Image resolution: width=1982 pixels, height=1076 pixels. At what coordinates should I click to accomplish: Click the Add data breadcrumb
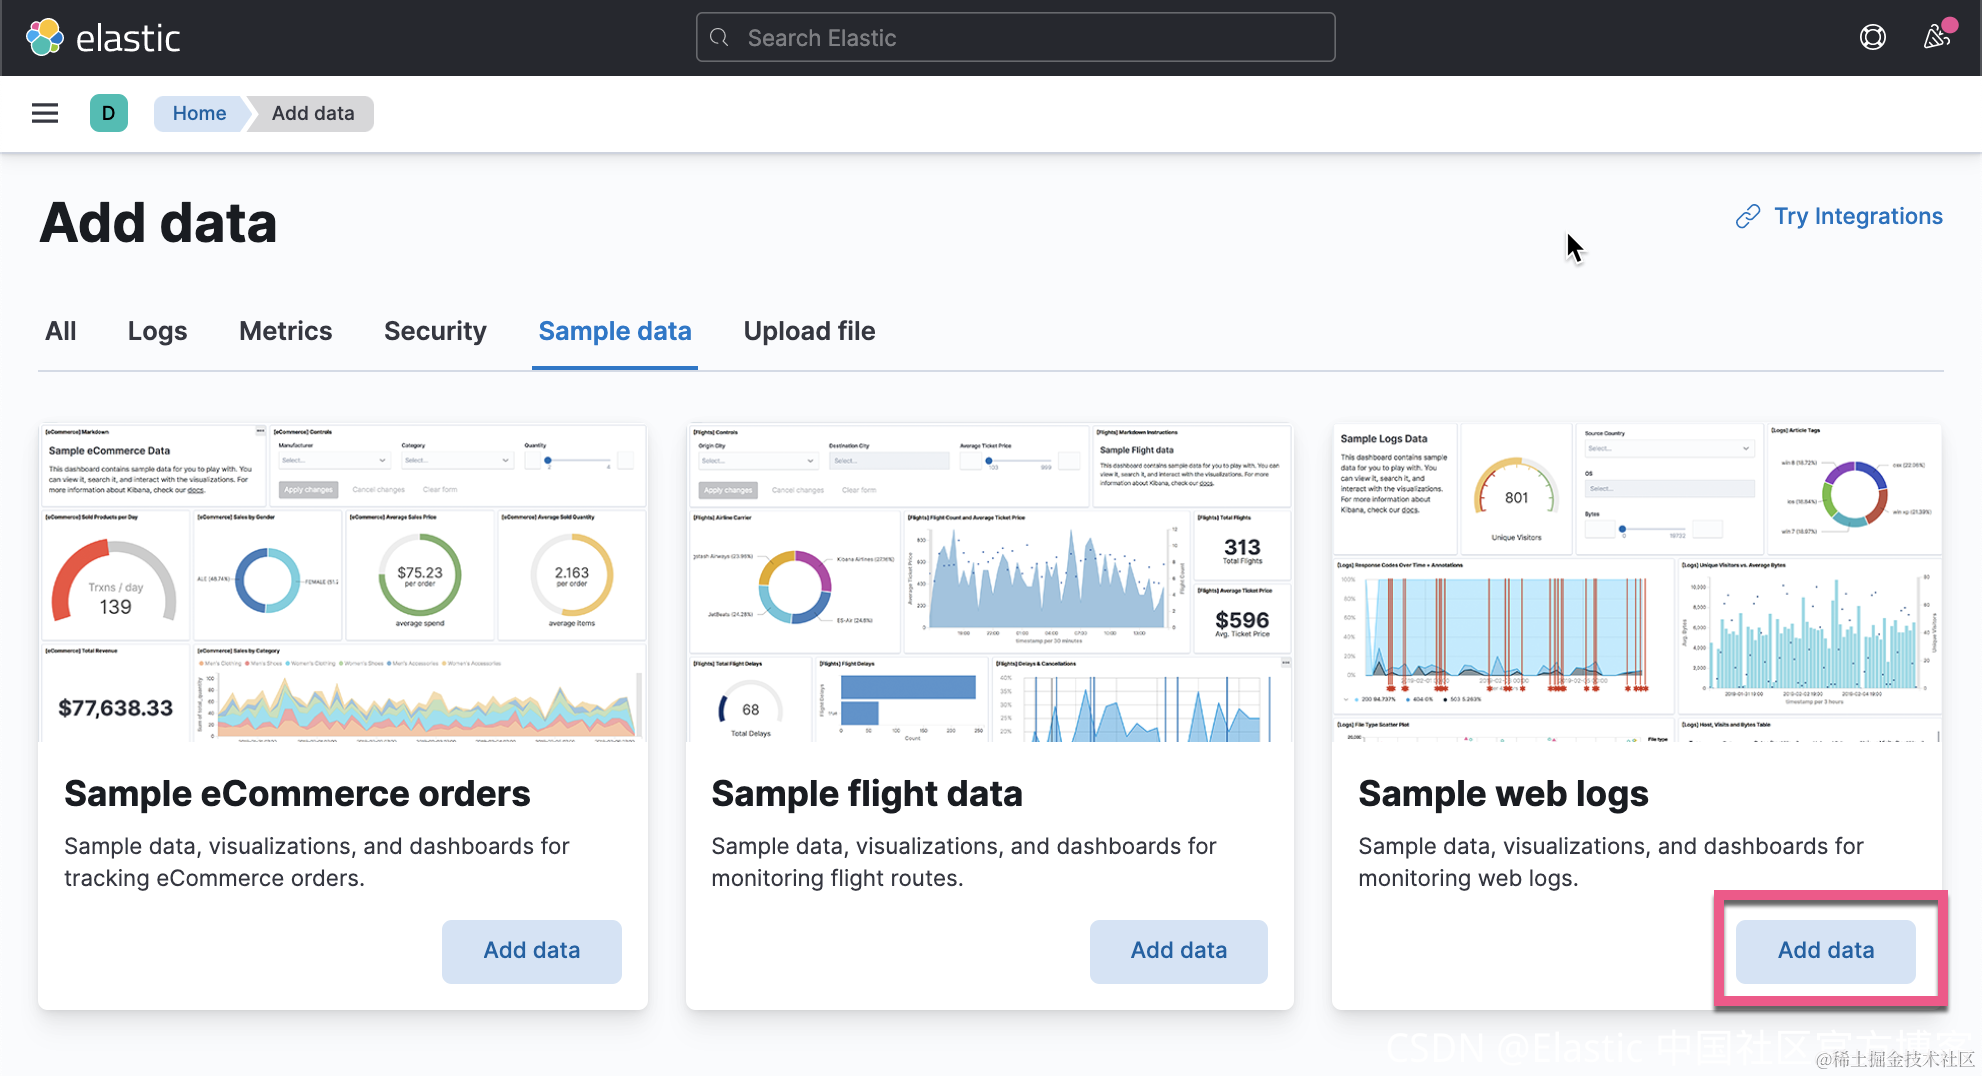pos(313,113)
